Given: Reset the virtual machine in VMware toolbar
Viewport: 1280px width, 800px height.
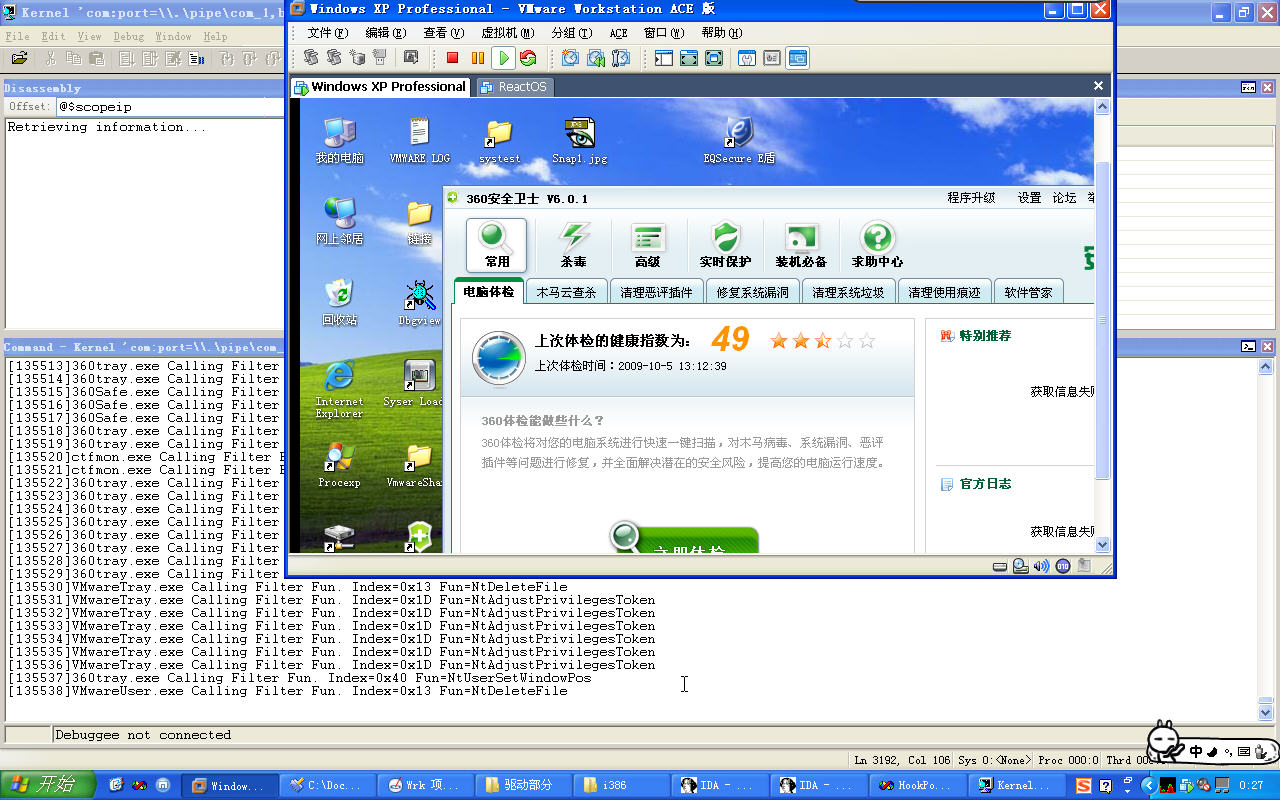Looking at the screenshot, I should [528, 58].
